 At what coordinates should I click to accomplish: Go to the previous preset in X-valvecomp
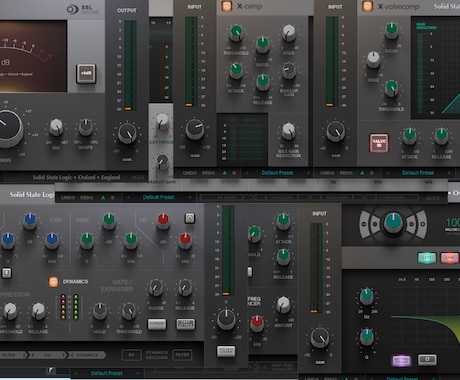[387, 173]
